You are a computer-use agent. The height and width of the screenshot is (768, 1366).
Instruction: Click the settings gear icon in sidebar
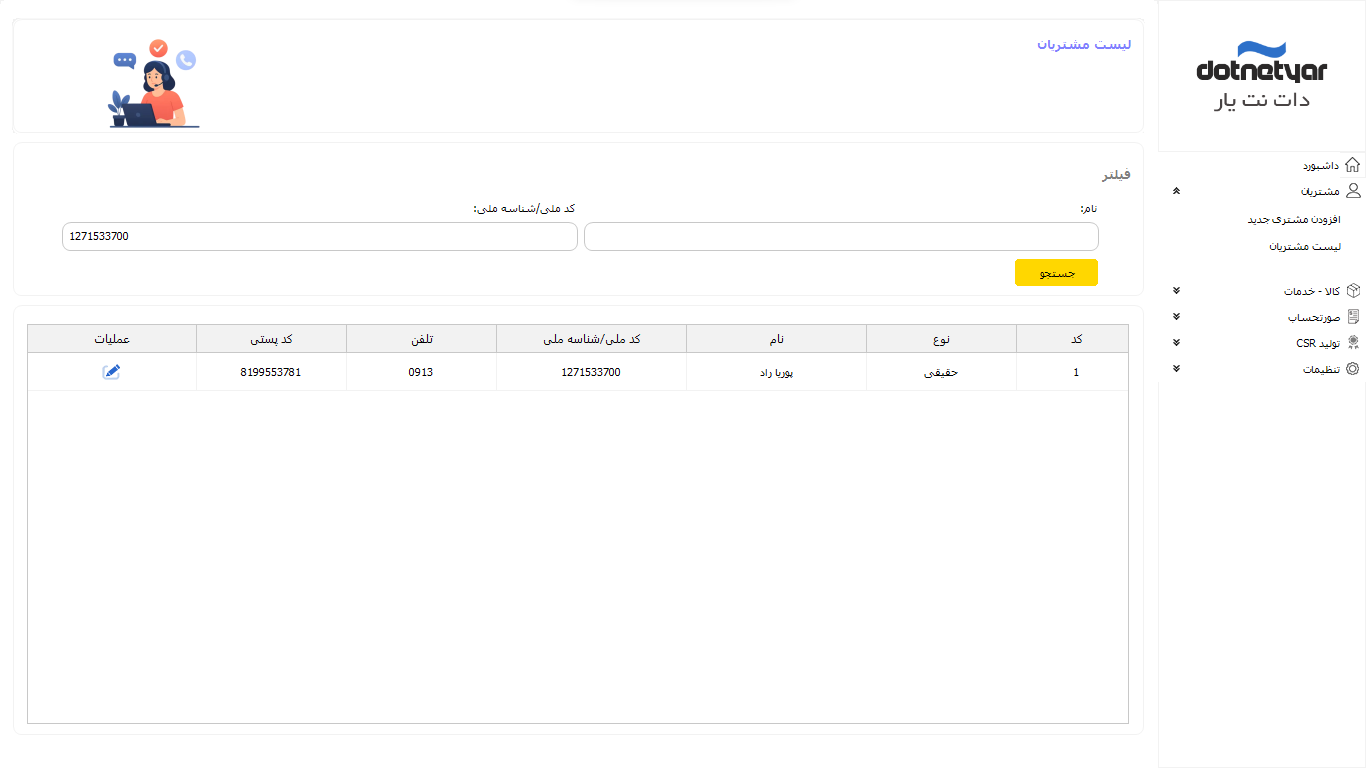1353,369
